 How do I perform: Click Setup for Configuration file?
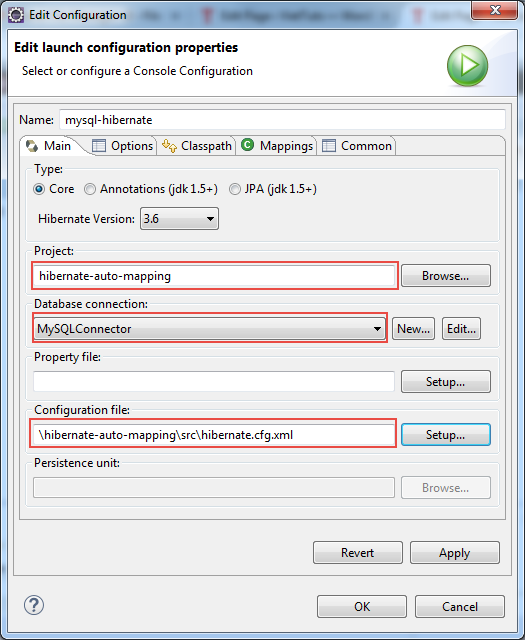pos(446,435)
